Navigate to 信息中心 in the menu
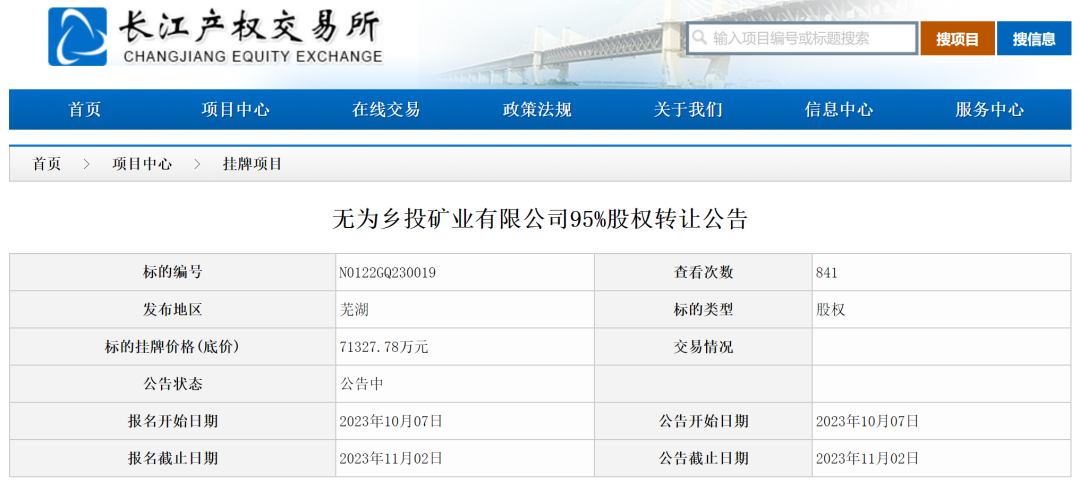Screen dimensions: 1080x481 coord(839,110)
